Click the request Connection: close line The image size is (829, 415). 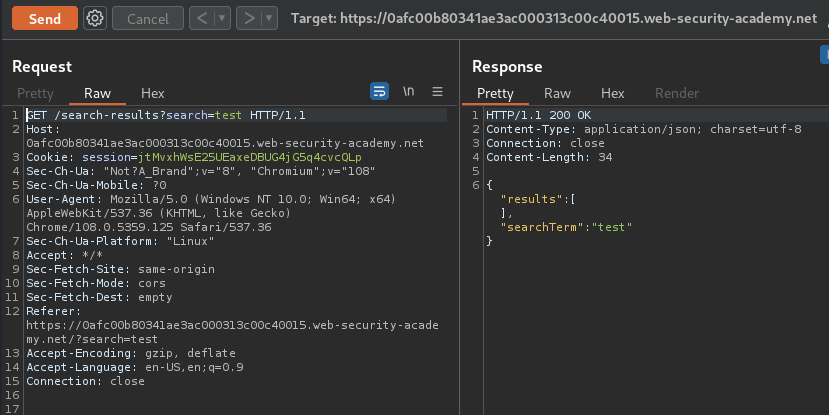[x=86, y=381]
